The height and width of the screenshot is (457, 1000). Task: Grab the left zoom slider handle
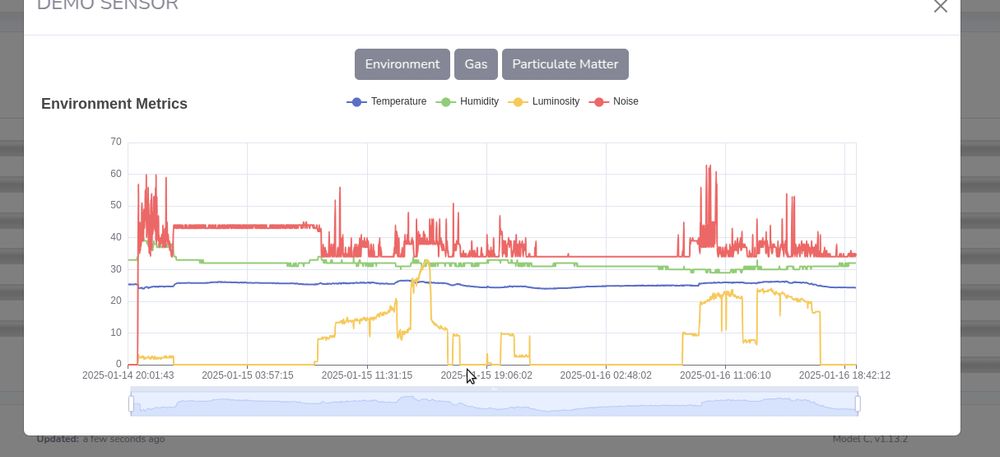131,403
